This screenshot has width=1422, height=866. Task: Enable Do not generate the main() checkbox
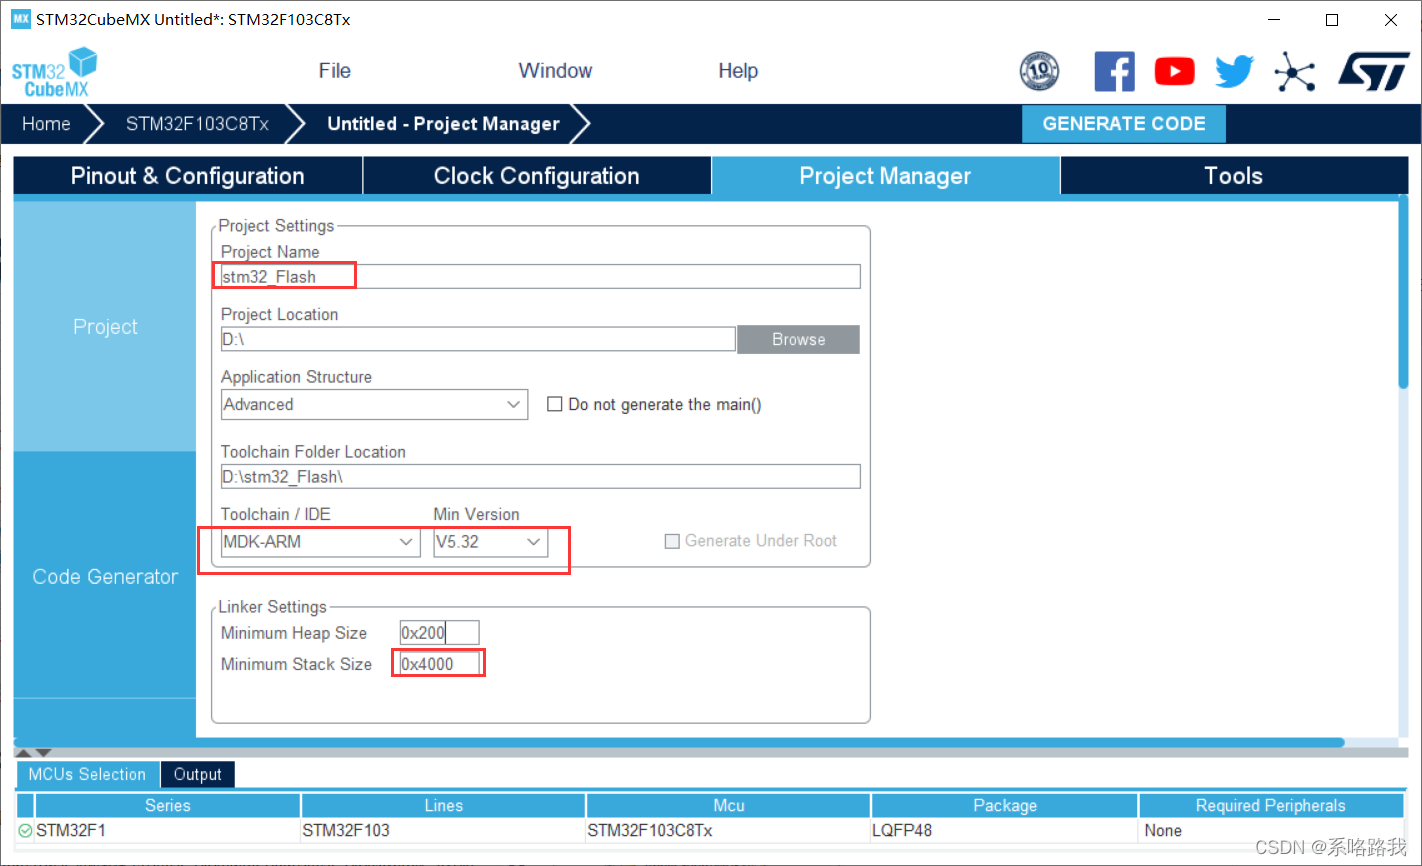coord(554,404)
